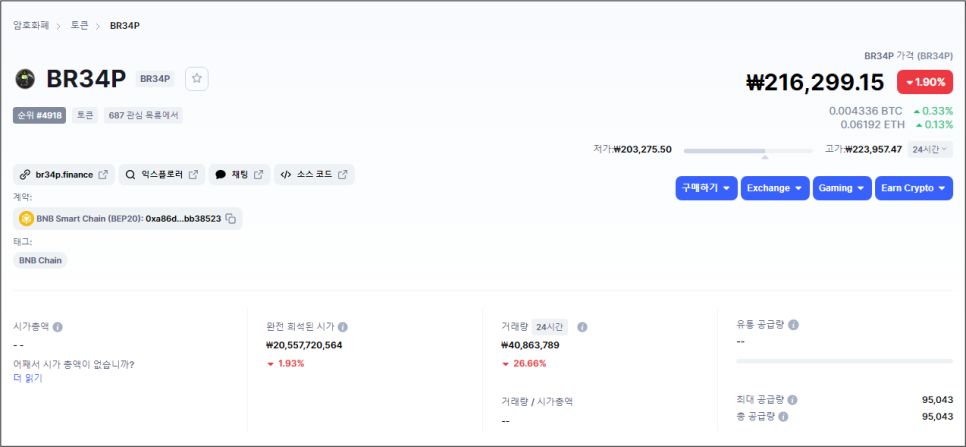
Task: Click the -1.90% price change badge
Action: [x=925, y=83]
